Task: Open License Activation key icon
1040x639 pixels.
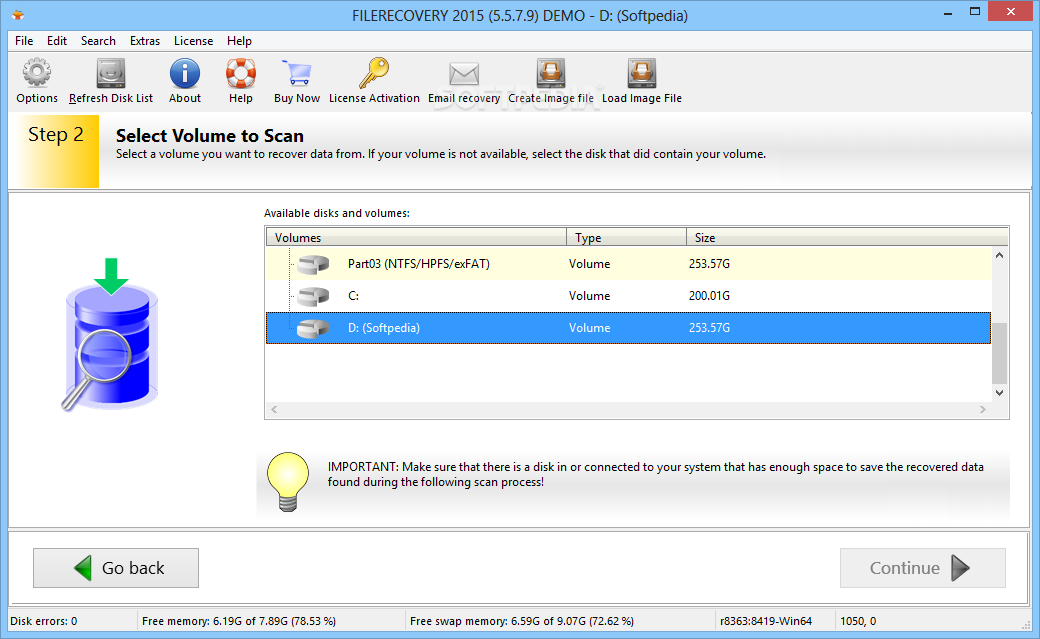Action: tap(374, 73)
